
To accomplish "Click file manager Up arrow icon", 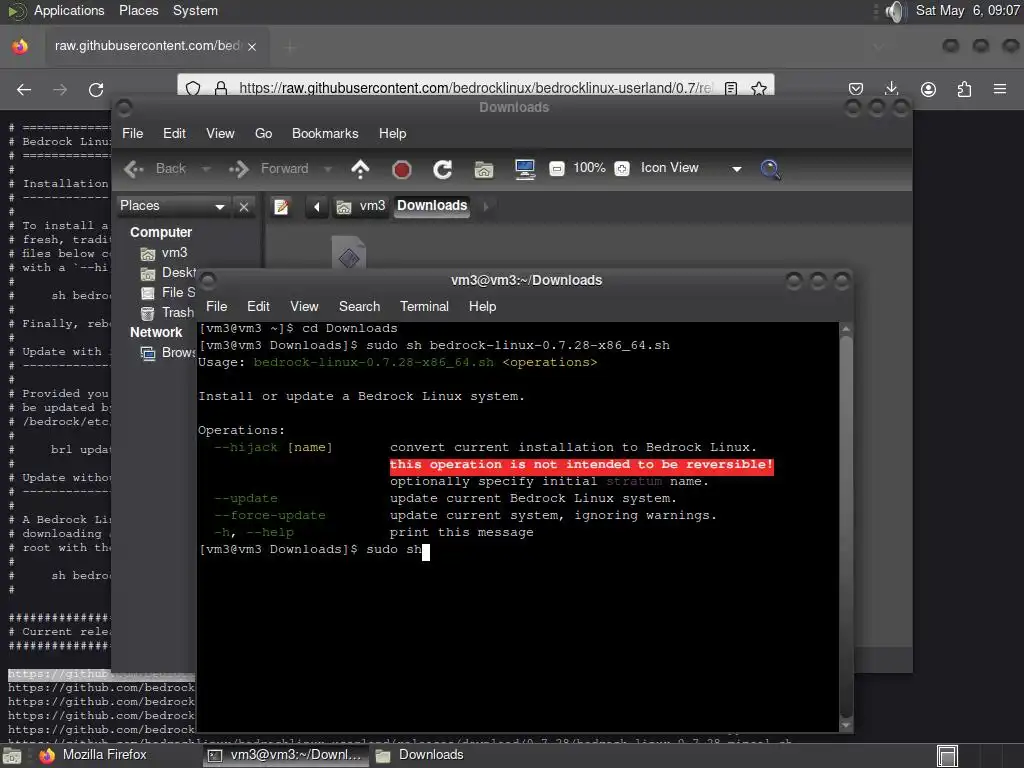I will (x=360, y=169).
